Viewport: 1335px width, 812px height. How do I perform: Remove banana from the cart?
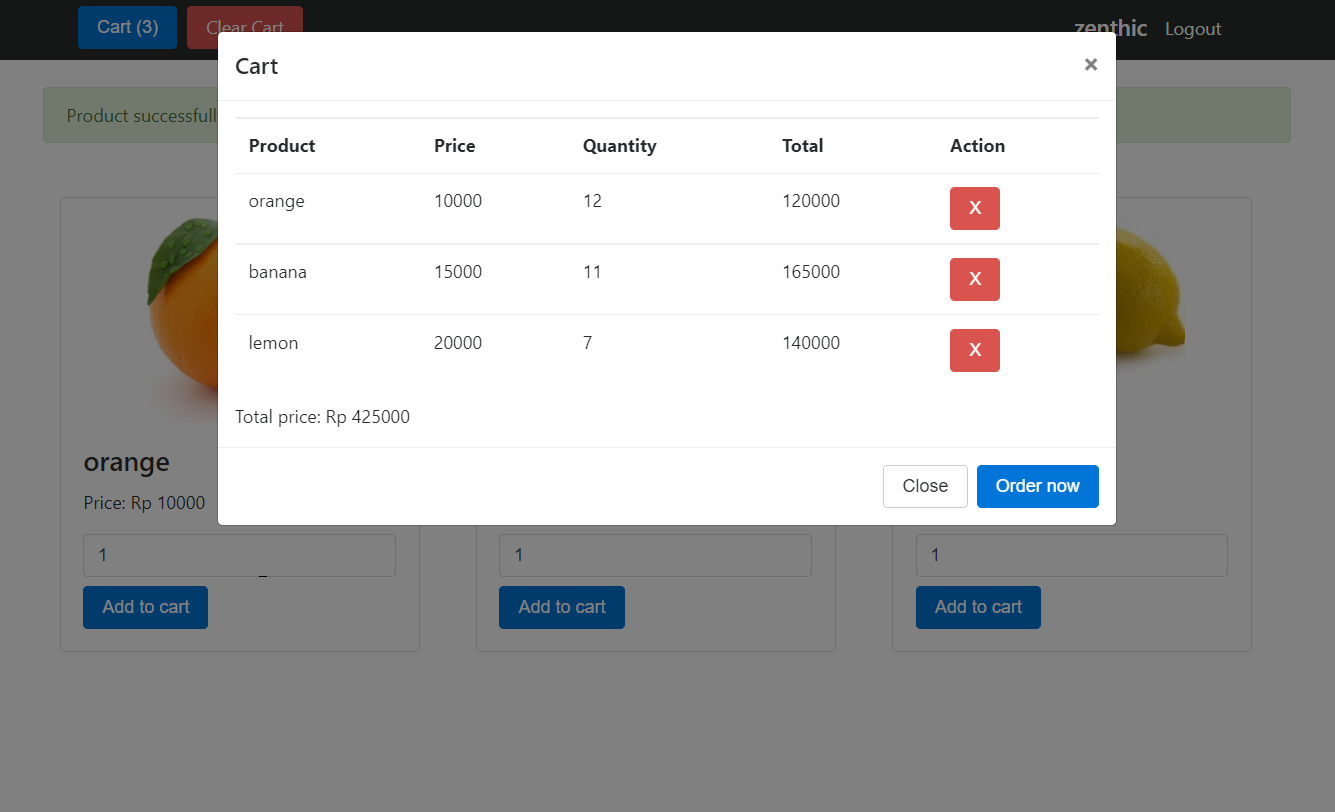click(x=974, y=279)
